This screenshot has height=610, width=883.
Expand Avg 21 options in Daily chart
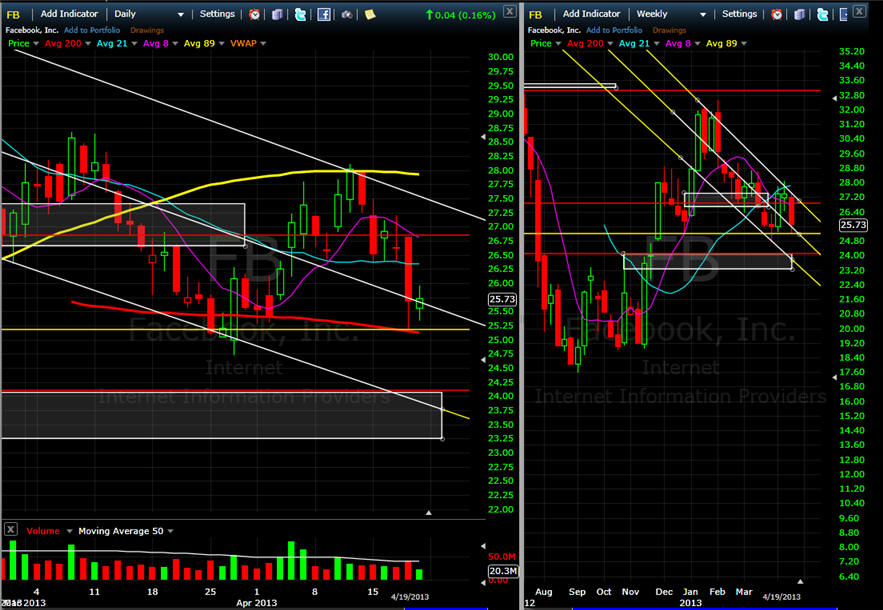pos(134,43)
